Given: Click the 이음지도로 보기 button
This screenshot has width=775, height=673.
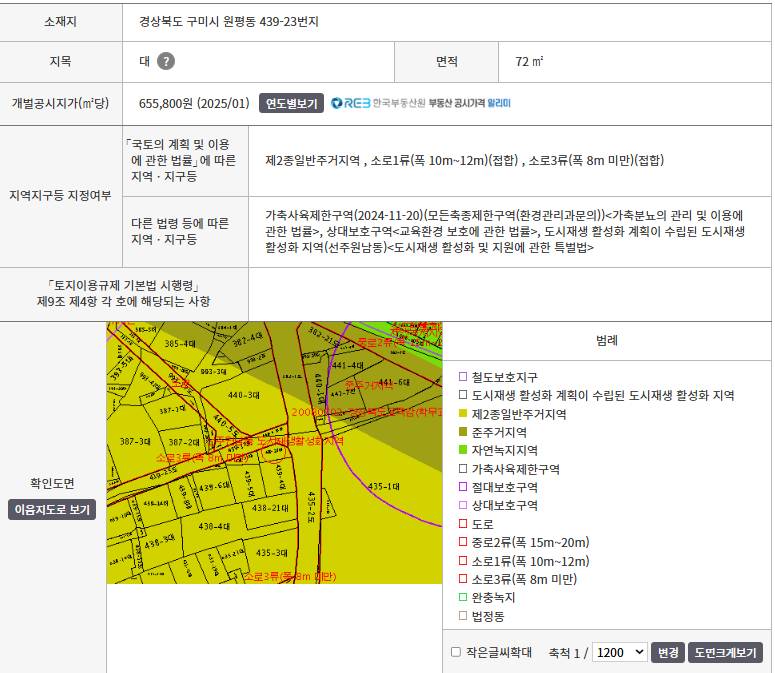Looking at the screenshot, I should point(52,509).
